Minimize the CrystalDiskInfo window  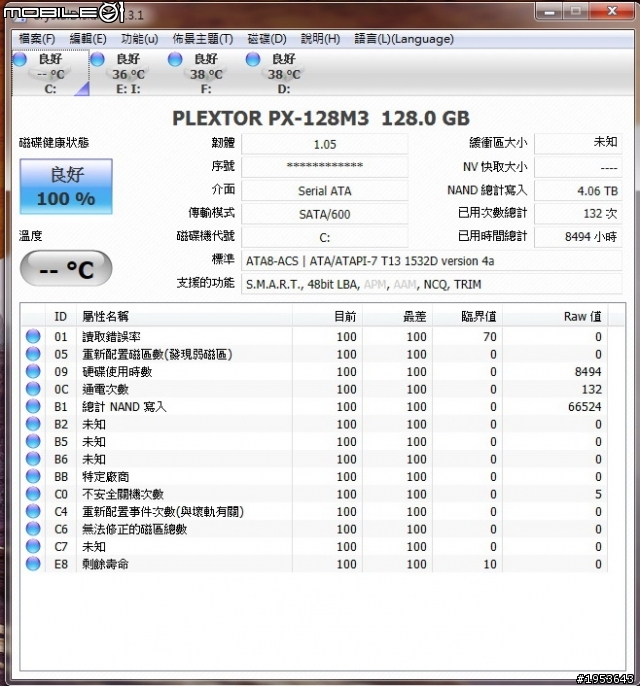549,12
